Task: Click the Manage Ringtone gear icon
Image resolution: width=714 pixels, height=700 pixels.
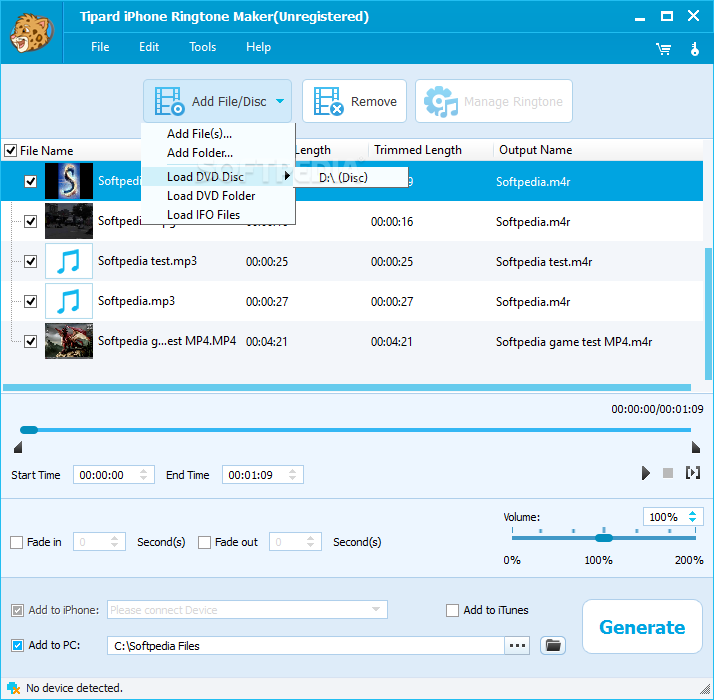Action: 440,101
